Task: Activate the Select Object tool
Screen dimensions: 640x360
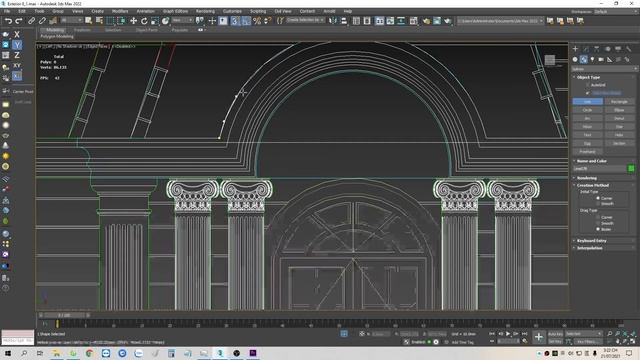Action: (x=89, y=21)
